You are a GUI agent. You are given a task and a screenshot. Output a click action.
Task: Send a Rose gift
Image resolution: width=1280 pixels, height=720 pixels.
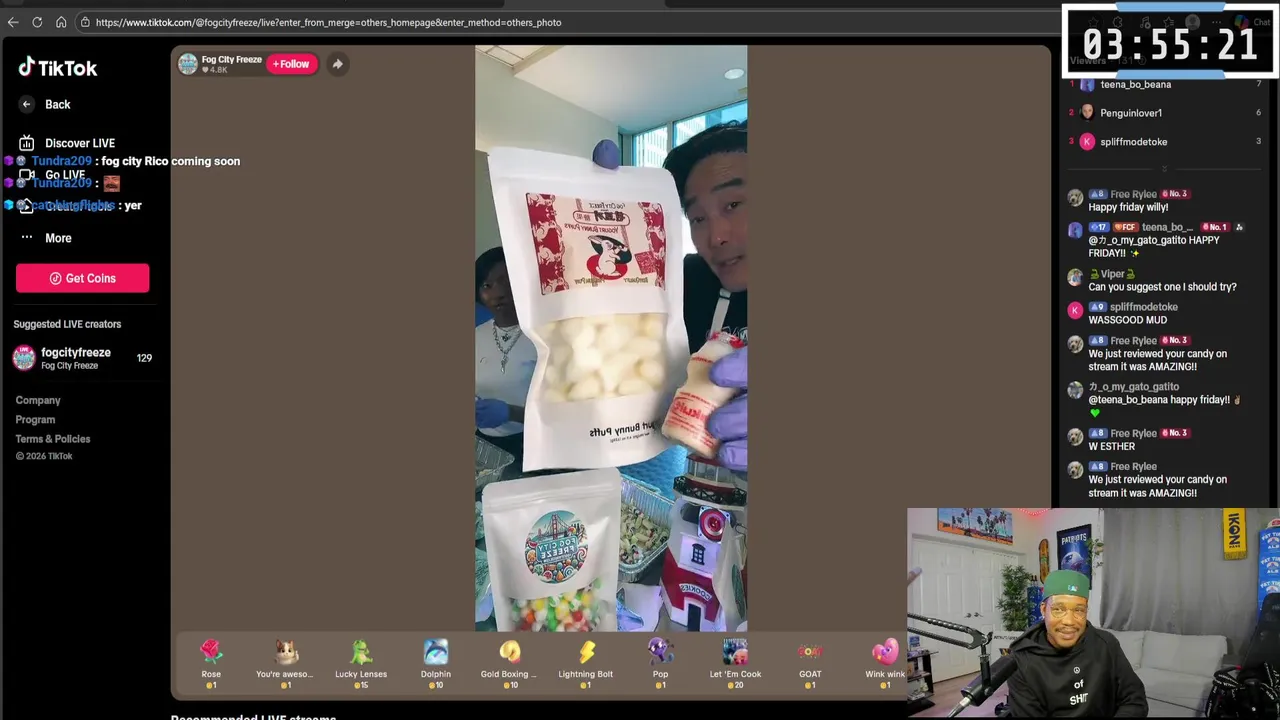(211, 663)
